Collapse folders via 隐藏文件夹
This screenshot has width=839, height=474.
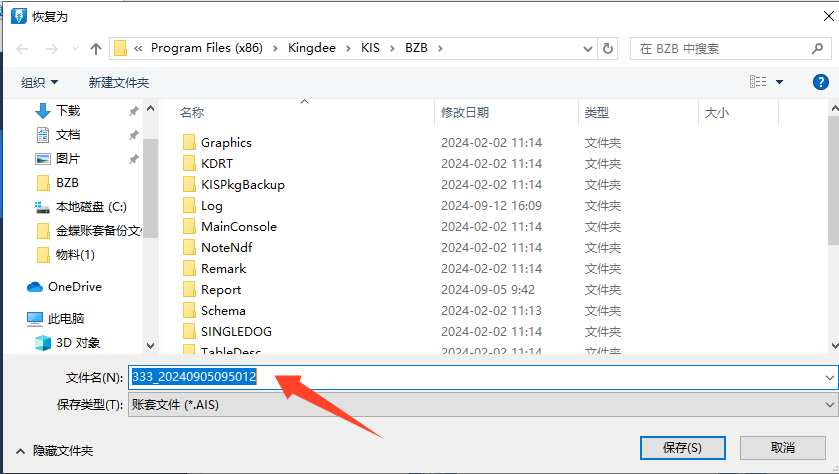pos(55,451)
